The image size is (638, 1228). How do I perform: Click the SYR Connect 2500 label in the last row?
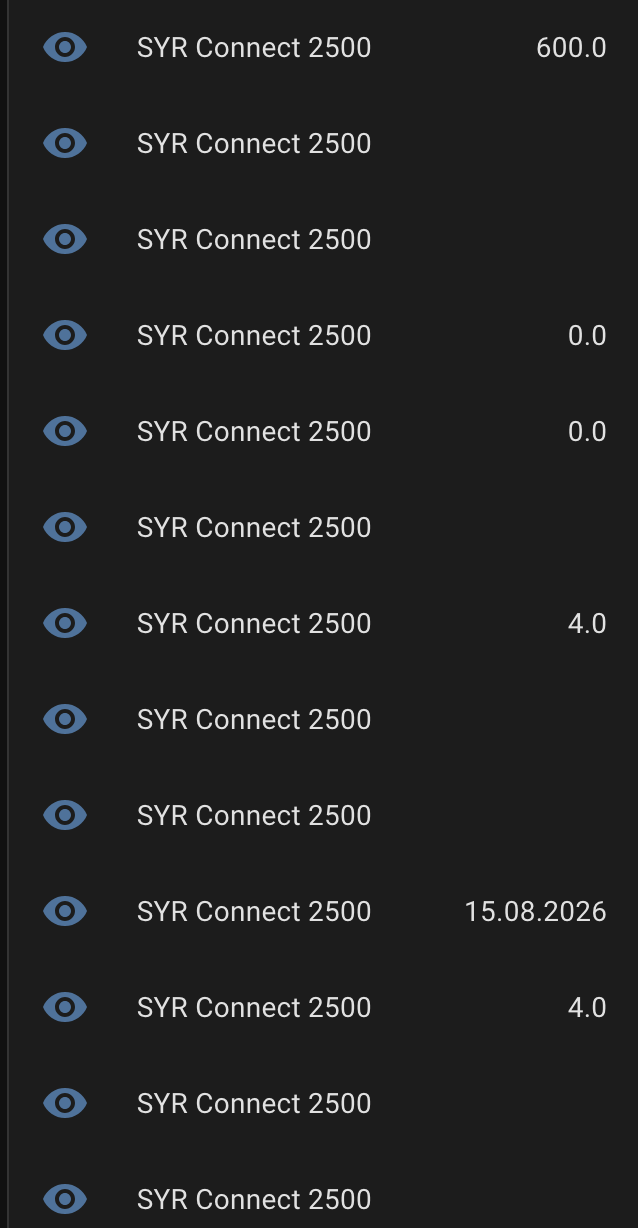[x=254, y=1199]
